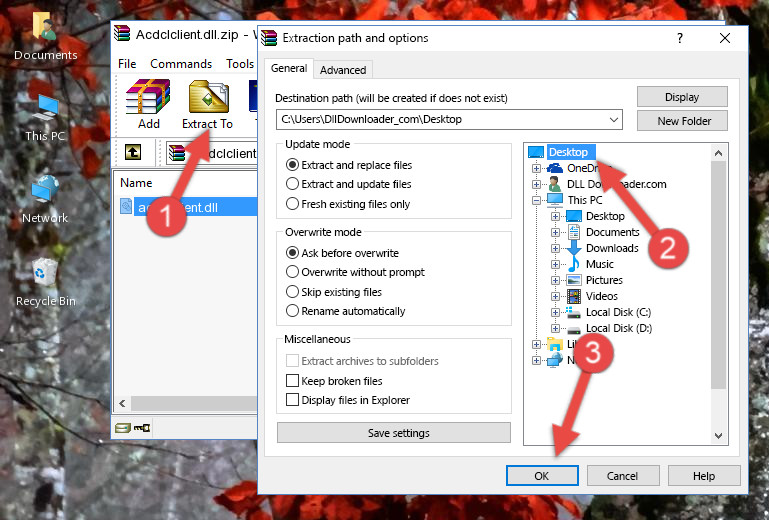Expand the DLL Downloader.com tree node
The height and width of the screenshot is (520, 769).
(x=536, y=184)
